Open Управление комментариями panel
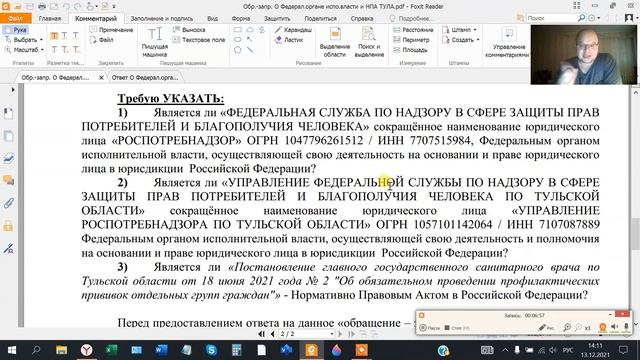Screen dimensions: 640x360 click(x=508, y=42)
